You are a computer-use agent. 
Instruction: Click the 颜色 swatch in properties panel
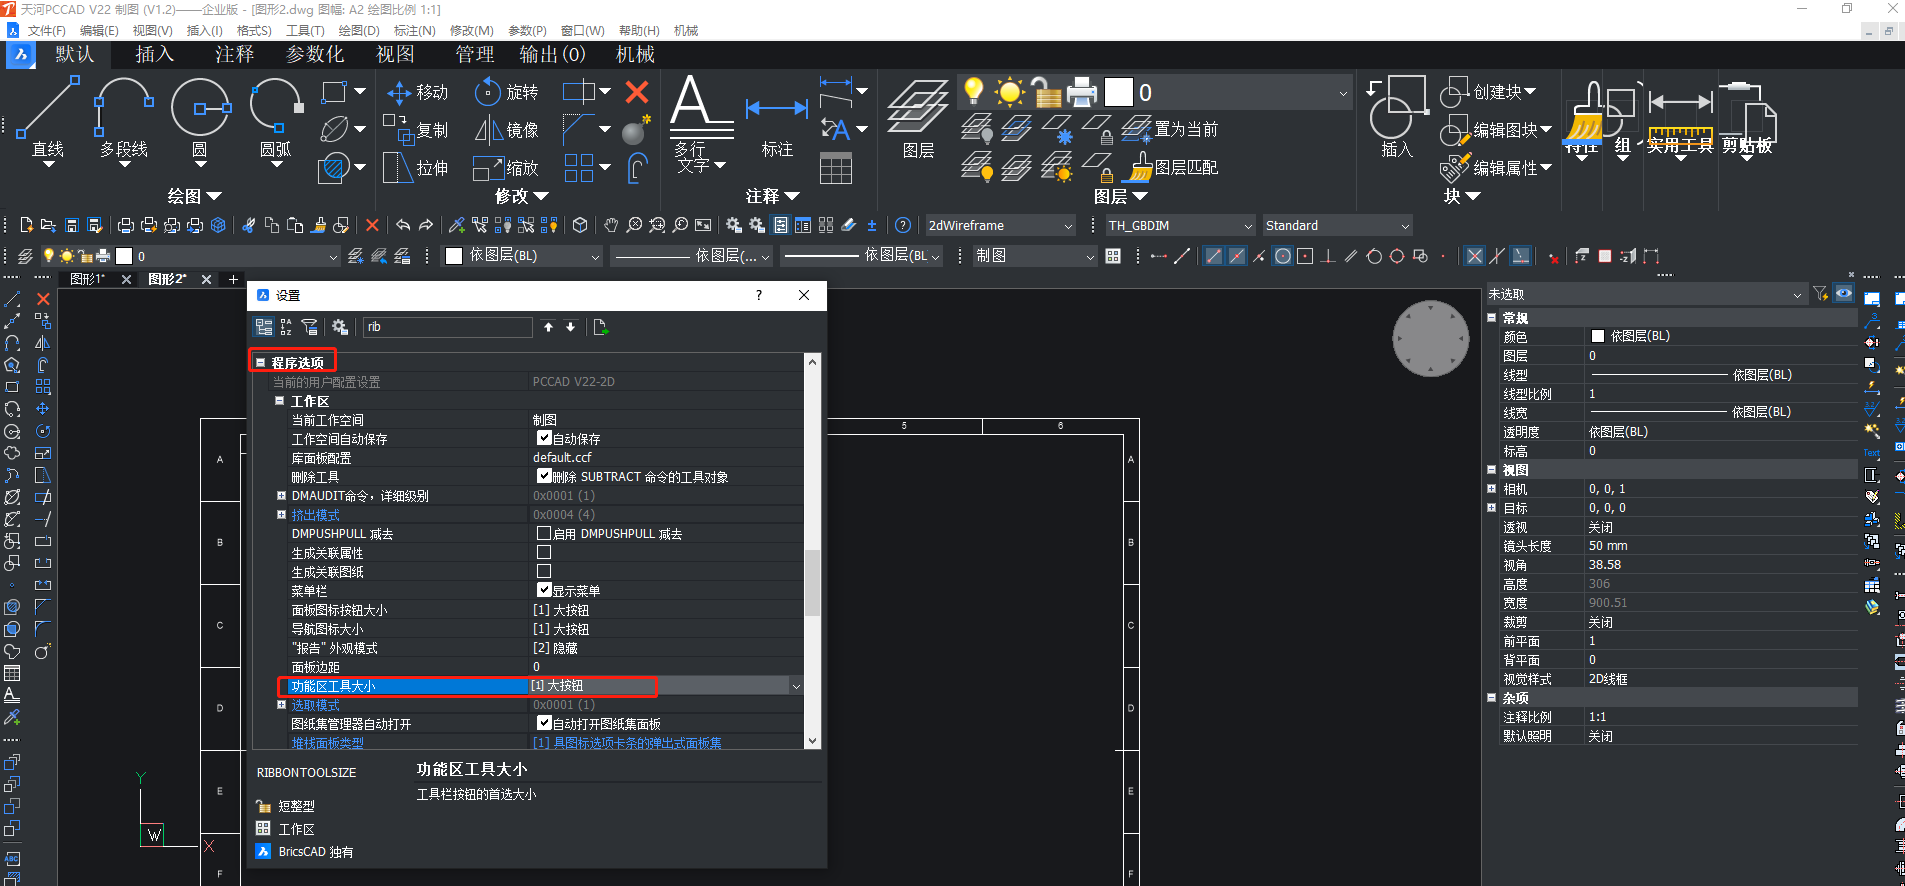coord(1597,336)
